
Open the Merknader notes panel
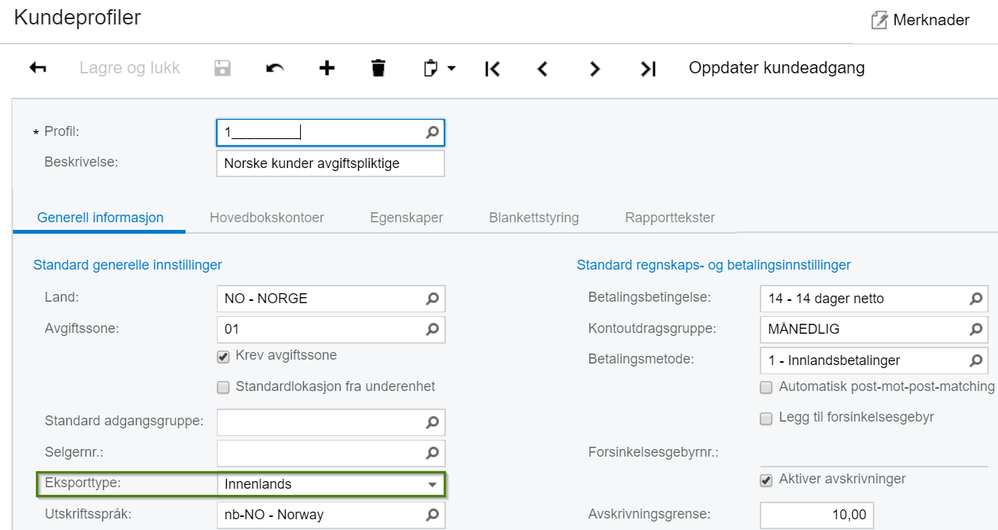(920, 20)
